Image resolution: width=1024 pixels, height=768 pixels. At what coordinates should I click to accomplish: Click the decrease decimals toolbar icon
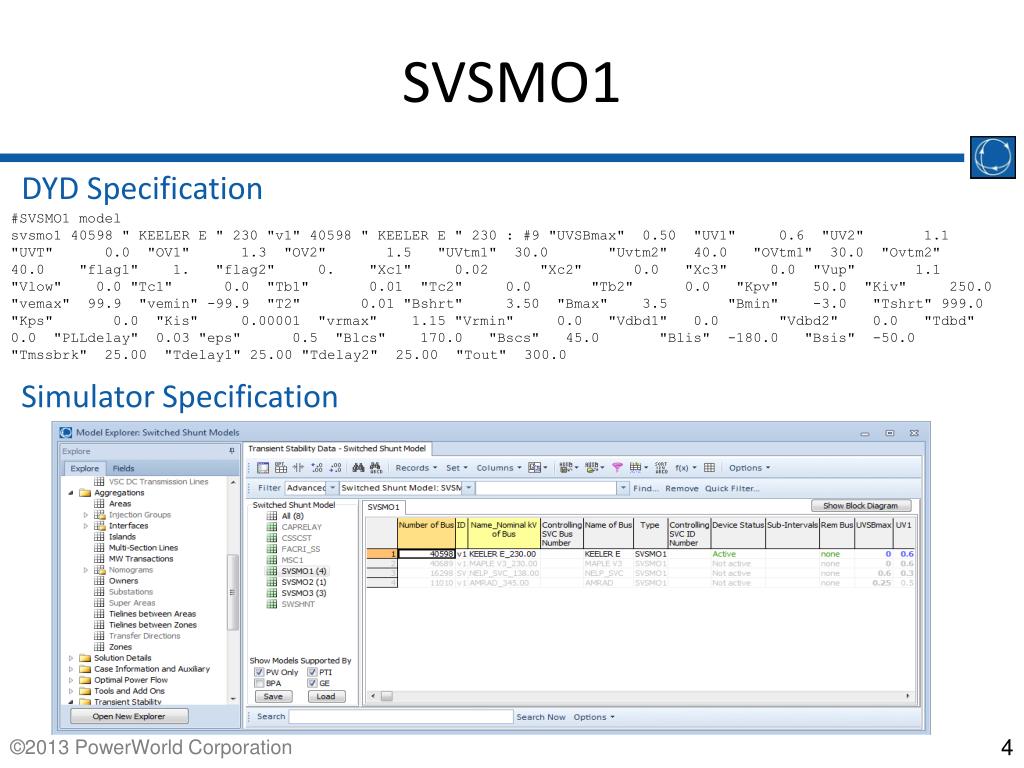[x=336, y=468]
